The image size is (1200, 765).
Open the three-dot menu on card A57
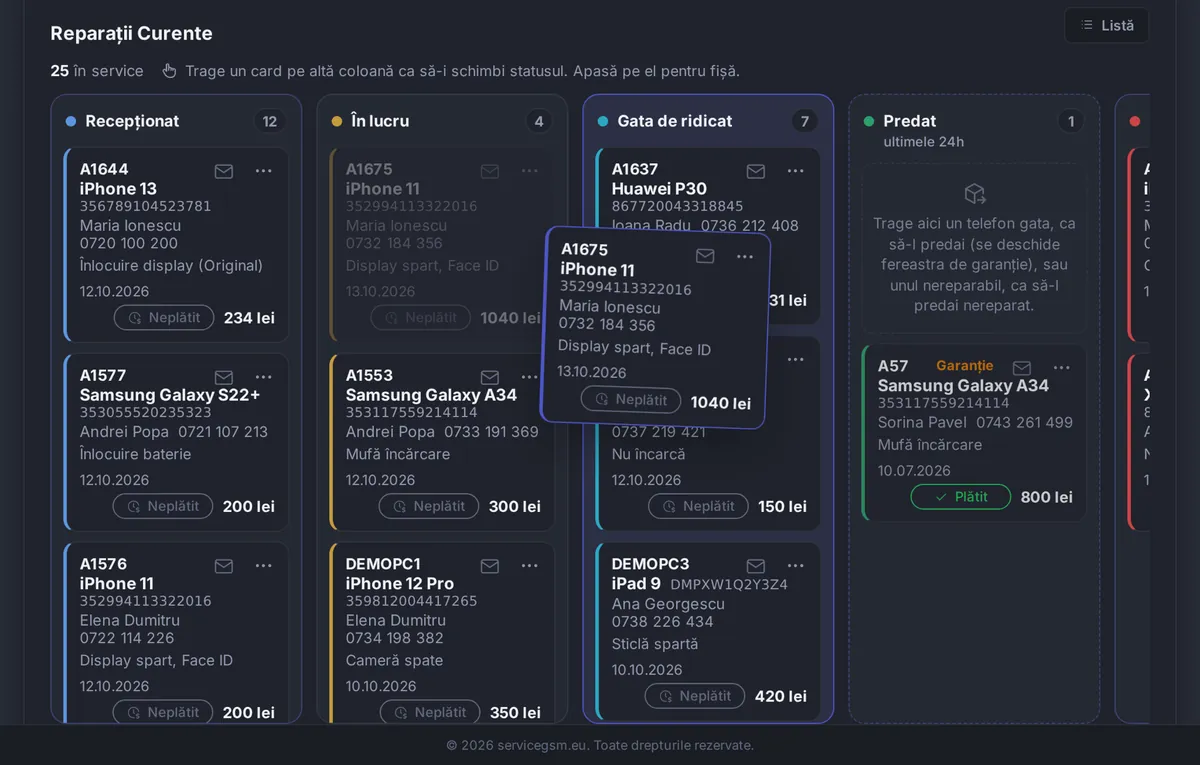[1062, 368]
